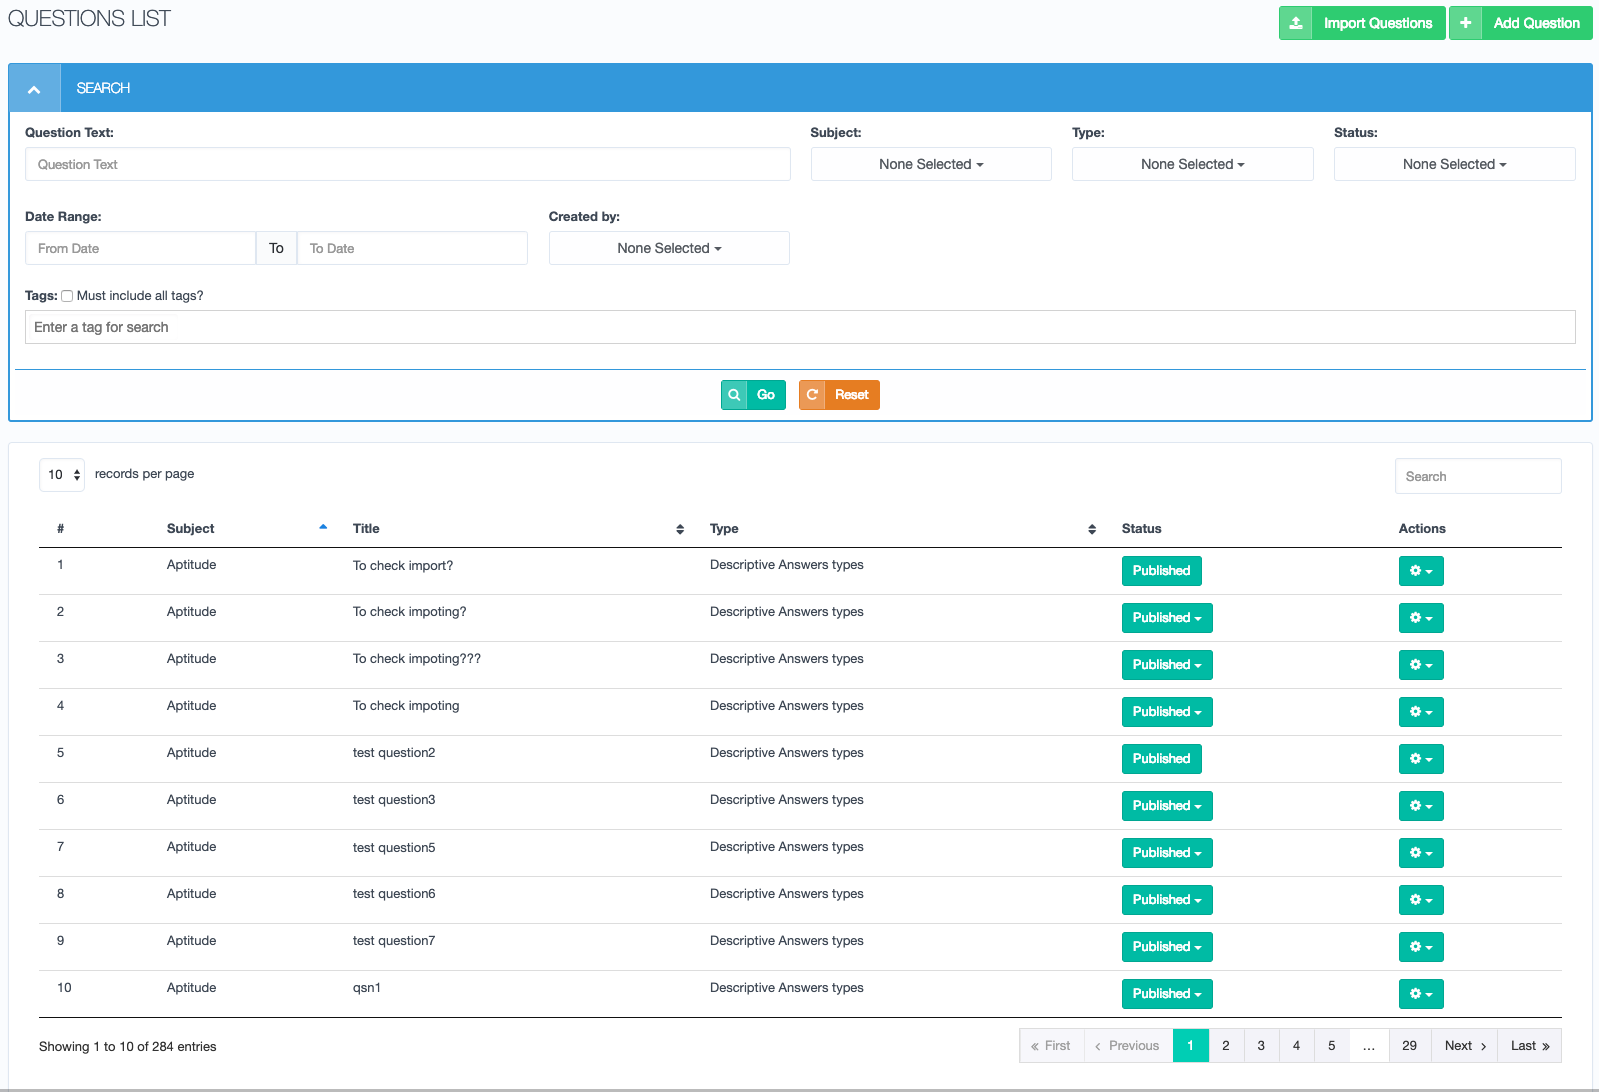Click the plus icon beside Add Question

tap(1465, 23)
